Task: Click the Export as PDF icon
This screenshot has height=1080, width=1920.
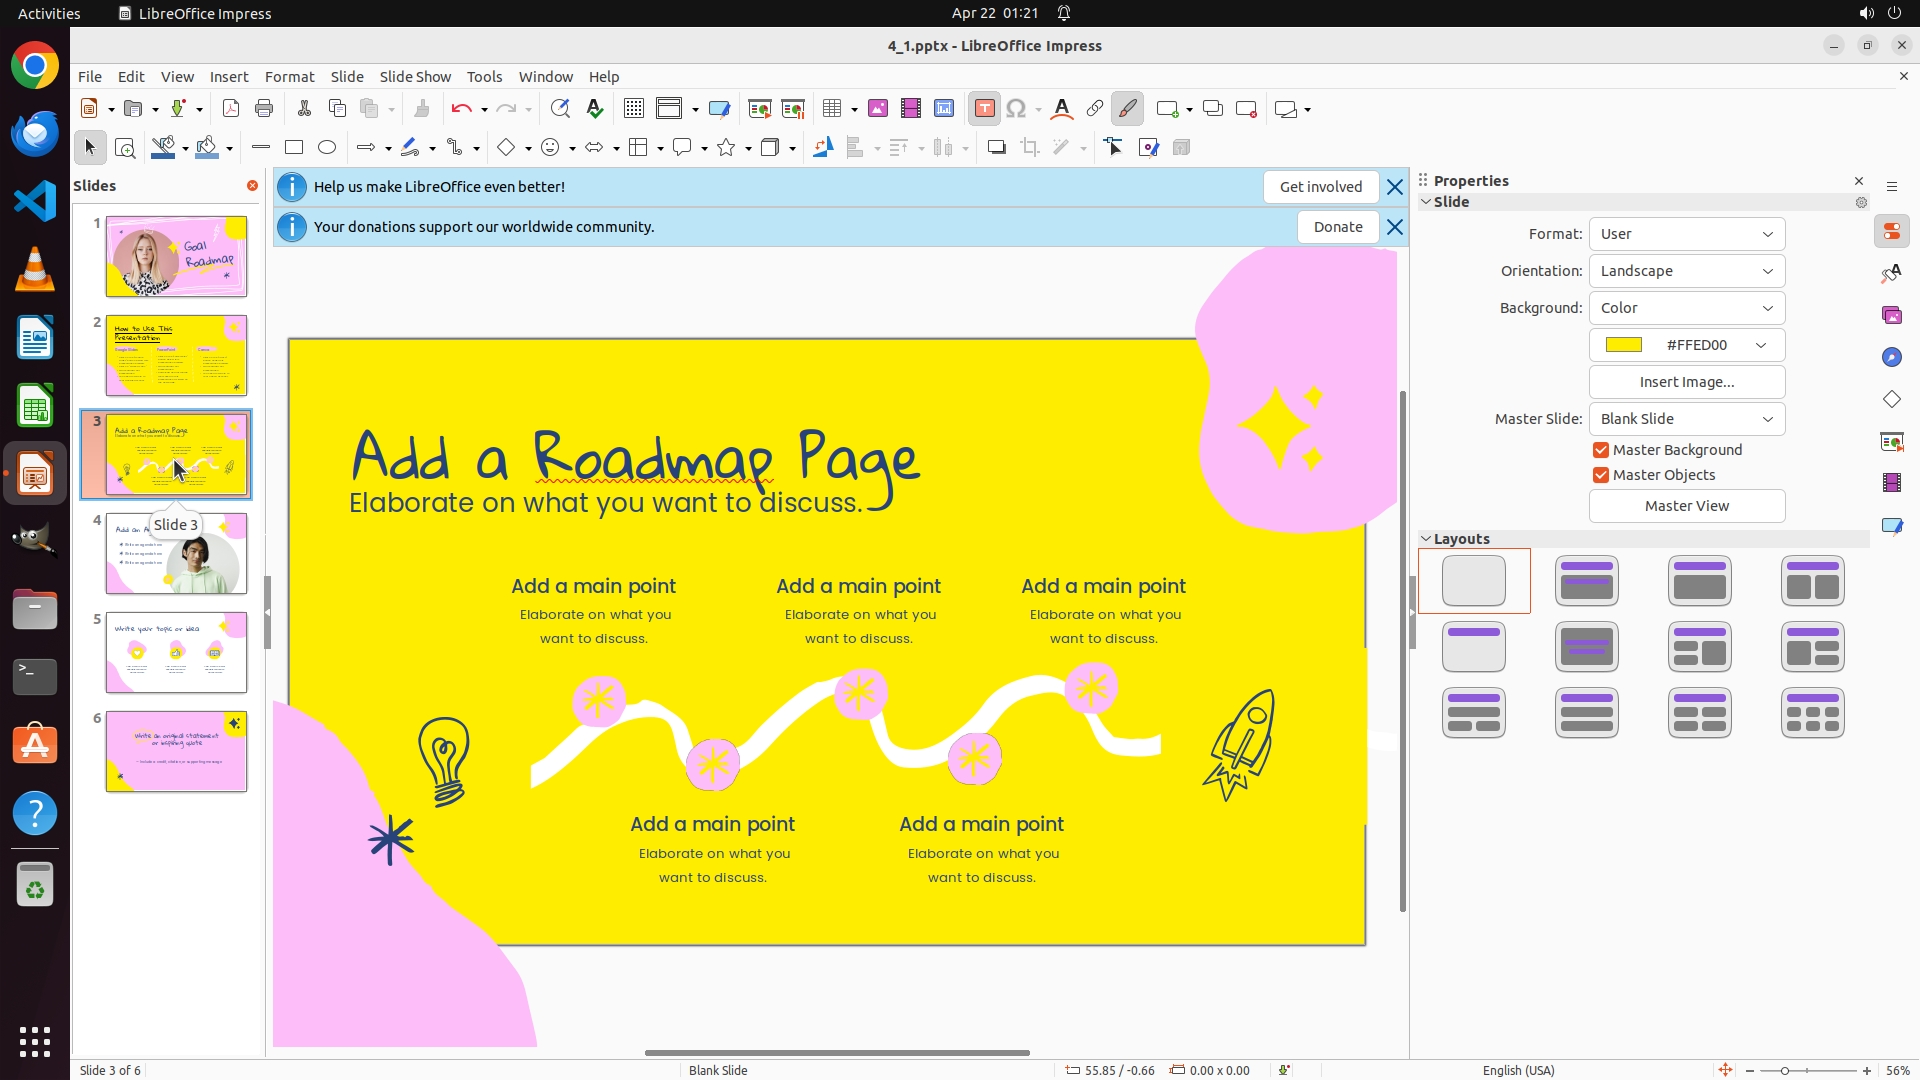Action: pyautogui.click(x=231, y=109)
